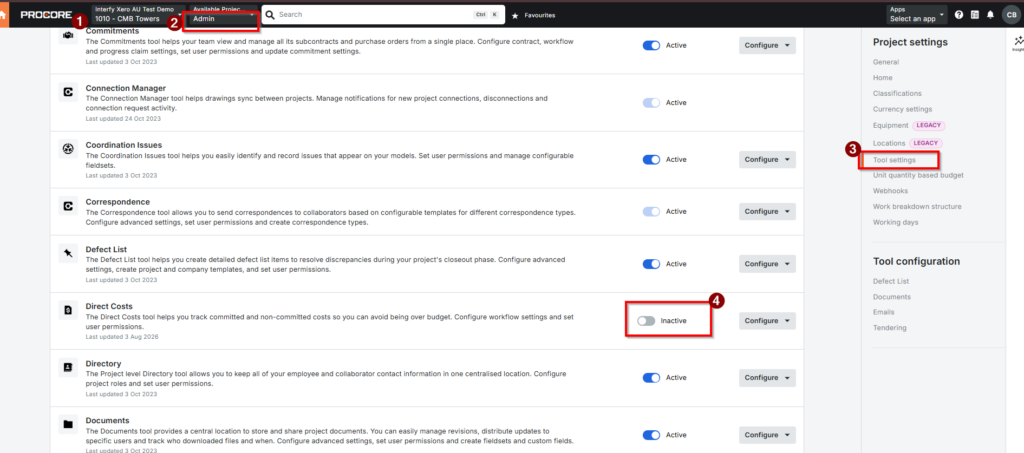Click the search magnifier icon
Image resolution: width=1024 pixels, height=453 pixels.
[x=270, y=14]
